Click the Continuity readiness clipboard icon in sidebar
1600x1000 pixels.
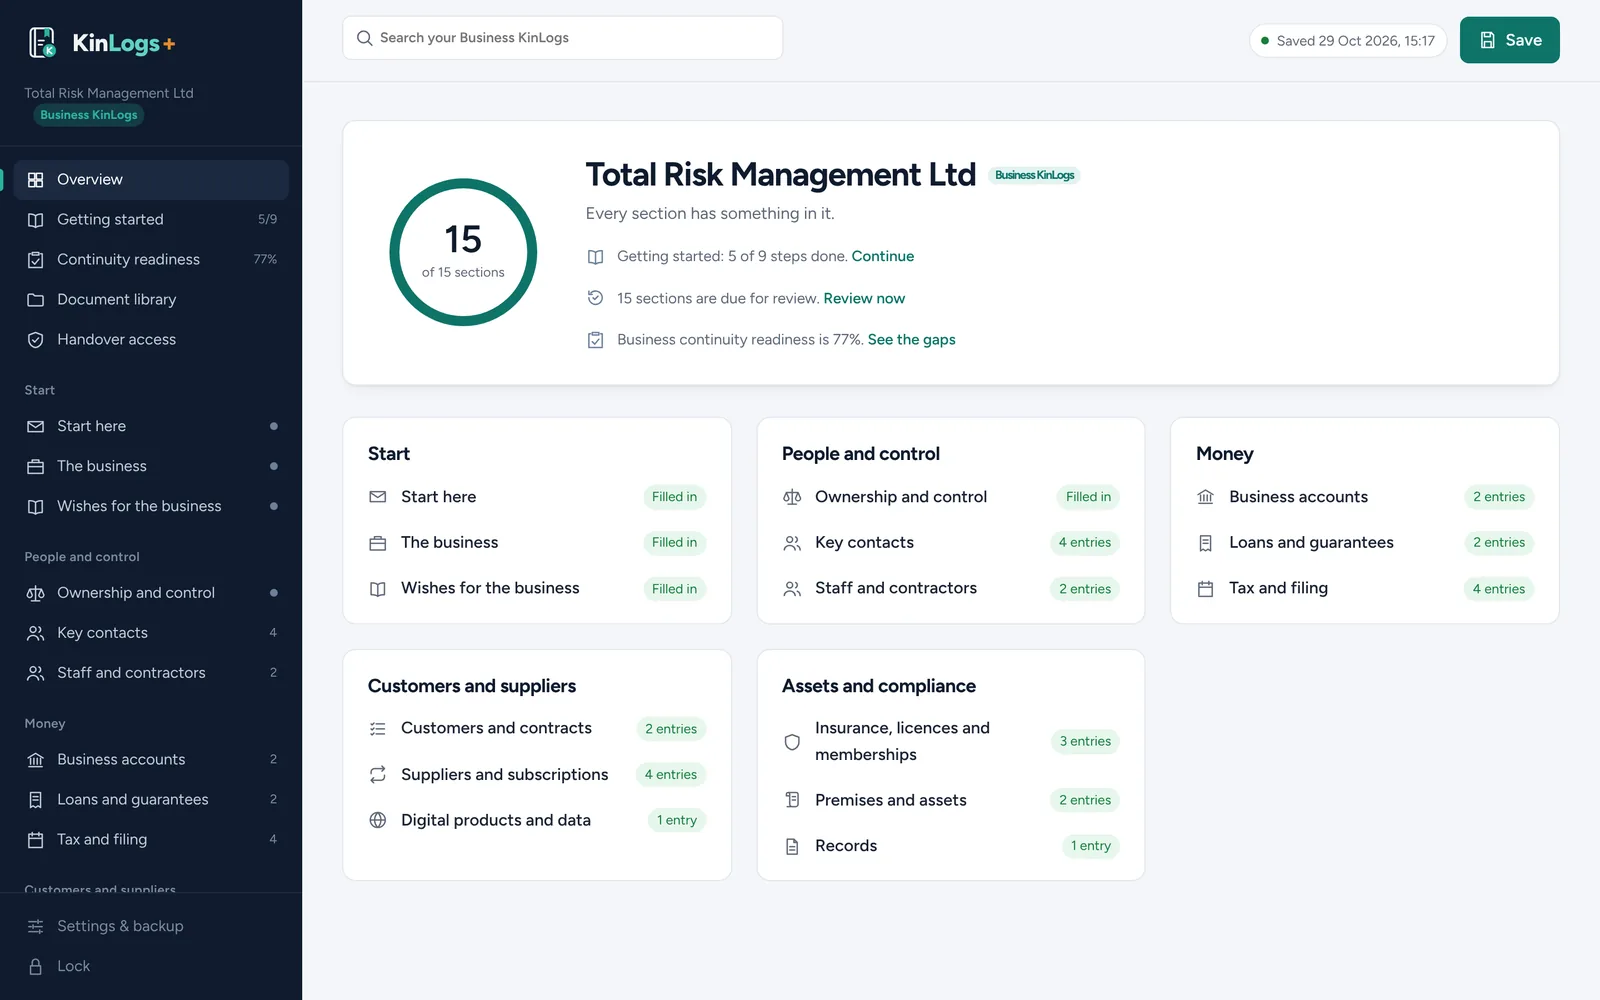(x=36, y=260)
